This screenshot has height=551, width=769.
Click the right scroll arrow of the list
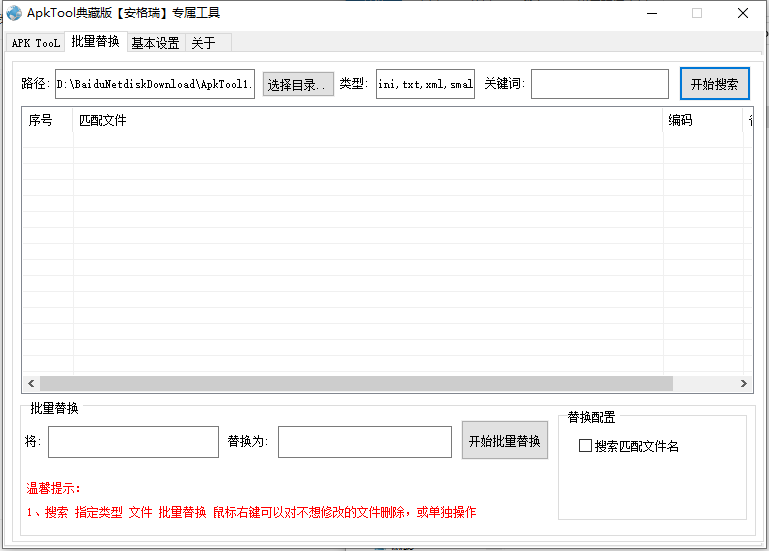pos(743,384)
